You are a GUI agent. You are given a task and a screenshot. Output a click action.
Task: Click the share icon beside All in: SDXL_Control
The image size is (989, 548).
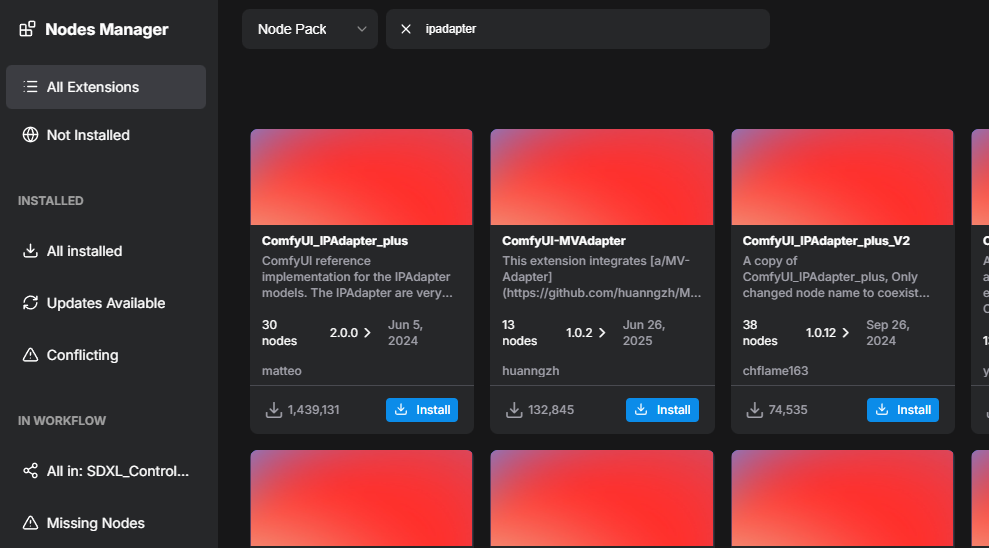pyautogui.click(x=30, y=471)
